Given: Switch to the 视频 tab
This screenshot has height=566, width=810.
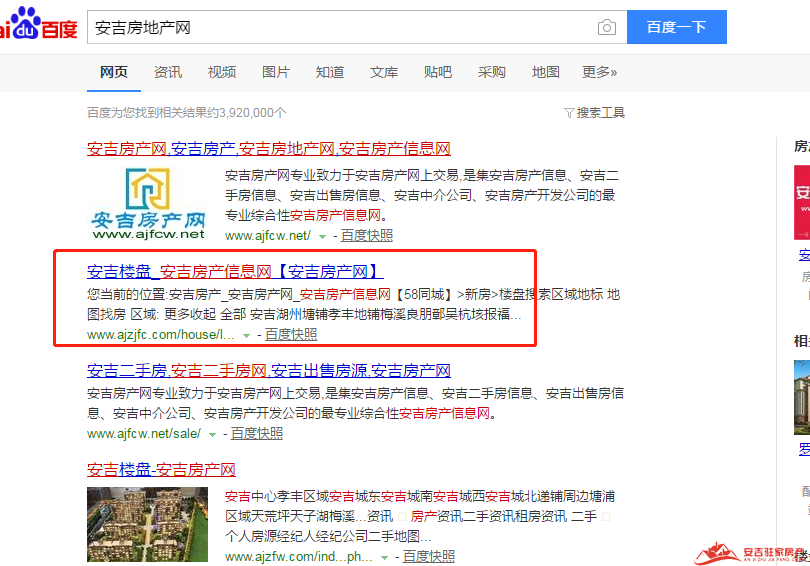Looking at the screenshot, I should (222, 72).
